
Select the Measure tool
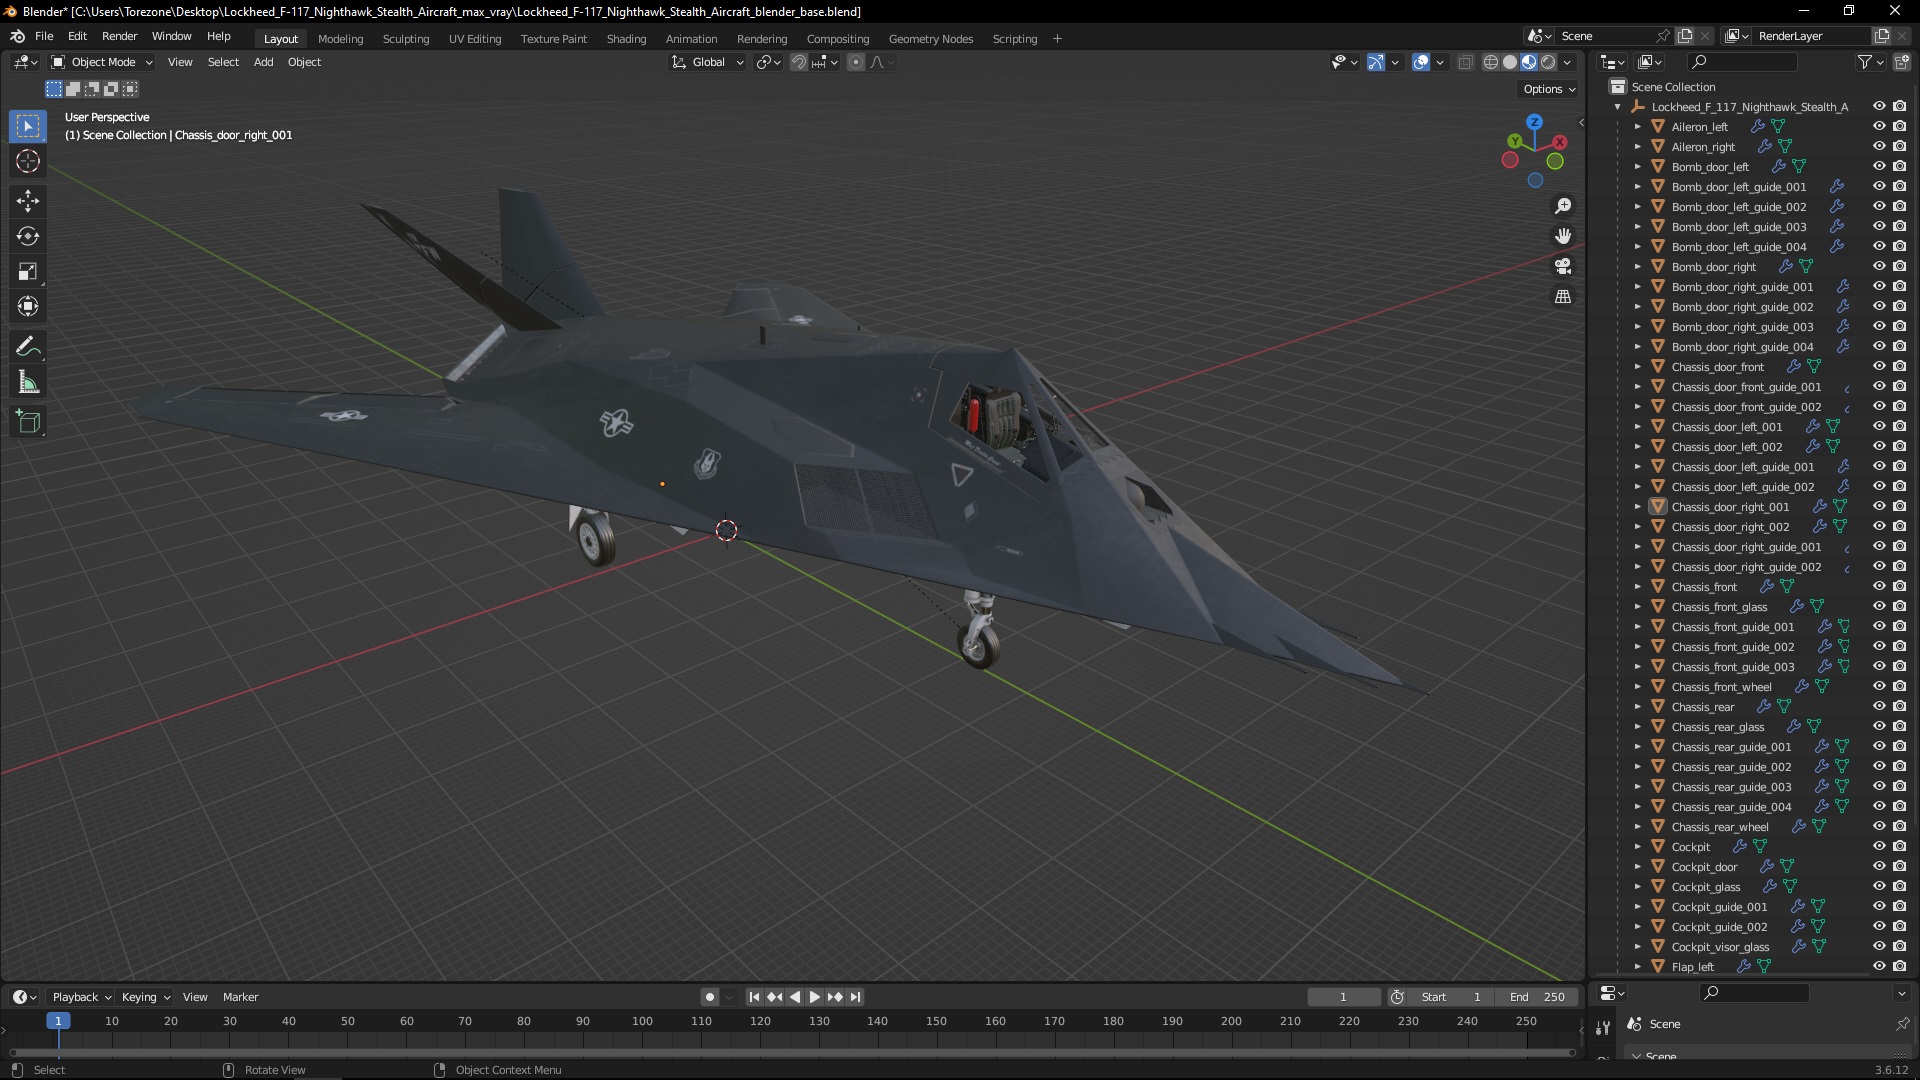(x=28, y=383)
